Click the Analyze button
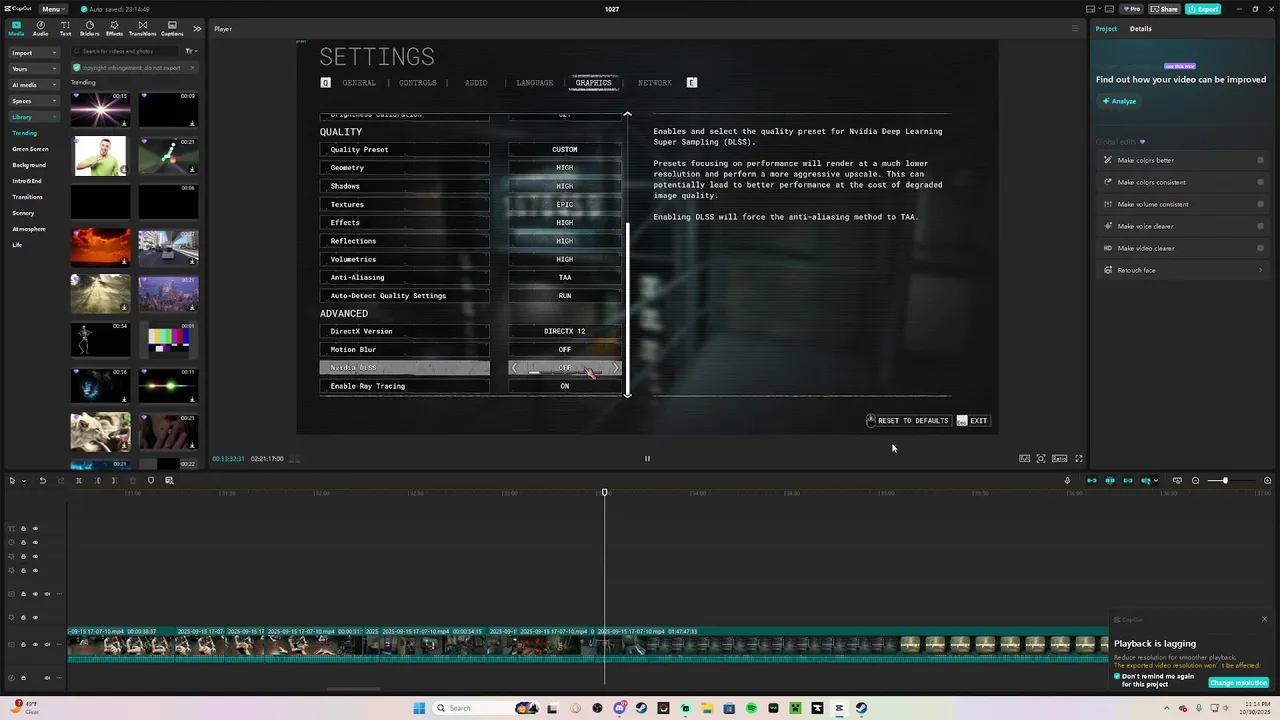1280x720 pixels. (x=1119, y=101)
